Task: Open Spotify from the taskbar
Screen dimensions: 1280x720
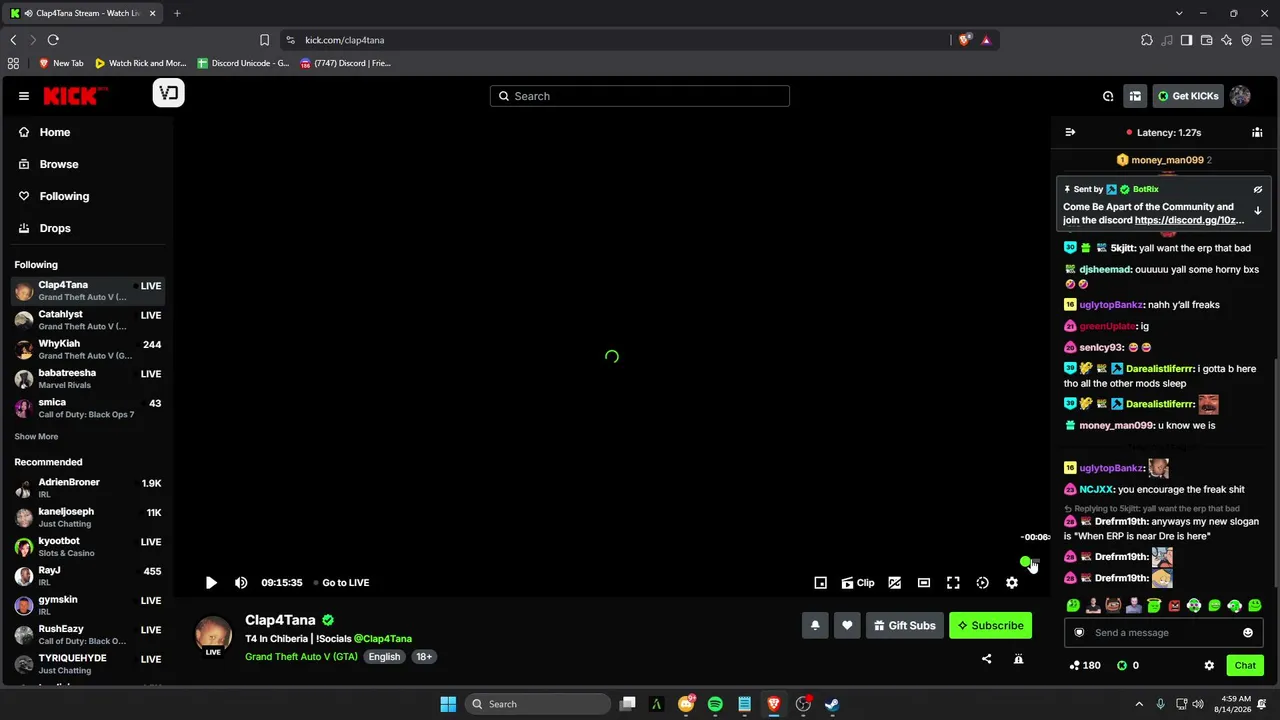Action: [x=715, y=704]
